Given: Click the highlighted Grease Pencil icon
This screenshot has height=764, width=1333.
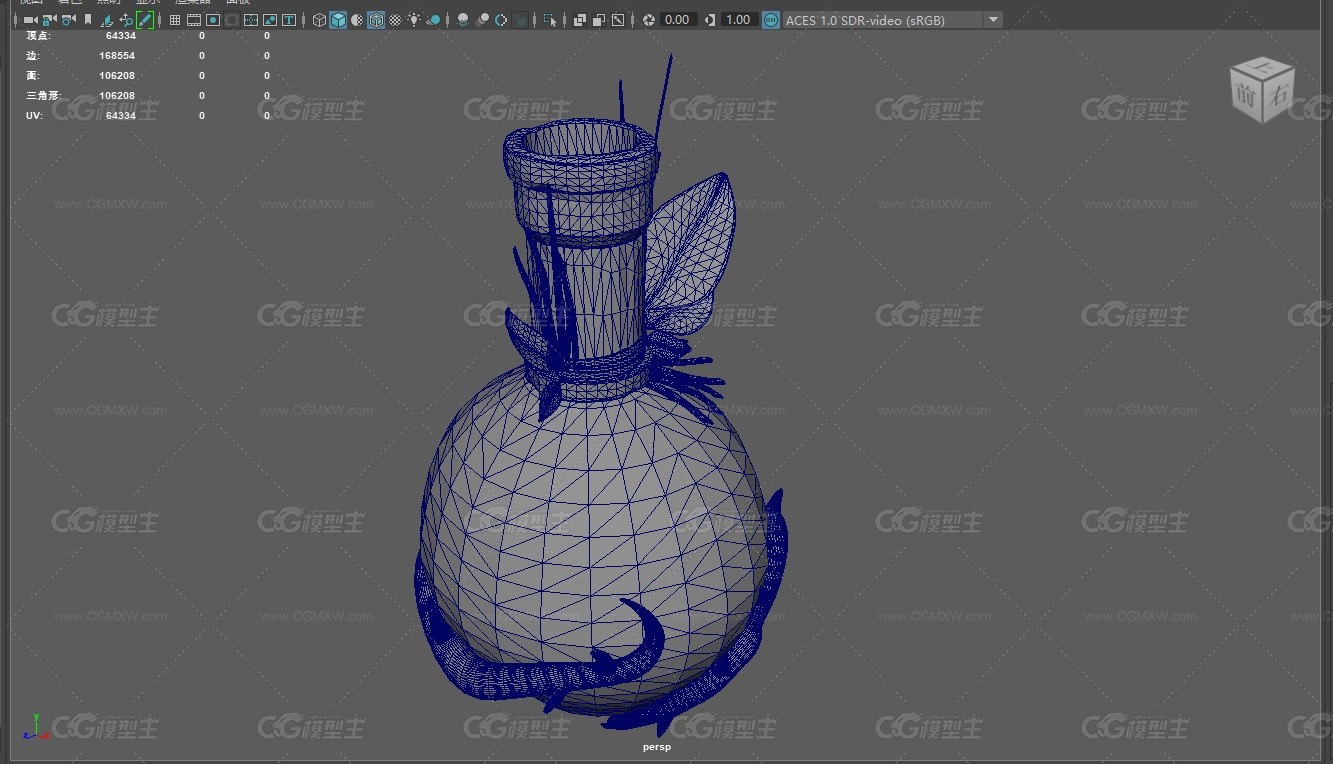Looking at the screenshot, I should (145, 20).
